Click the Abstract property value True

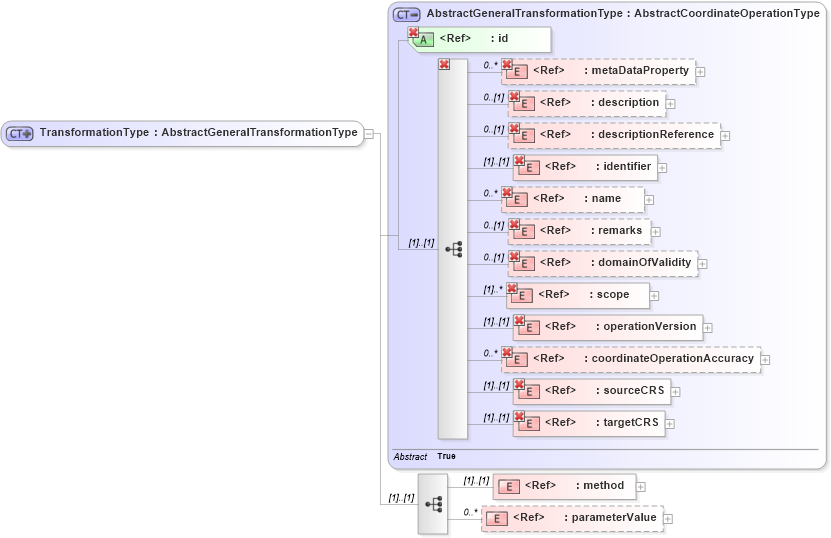point(446,456)
